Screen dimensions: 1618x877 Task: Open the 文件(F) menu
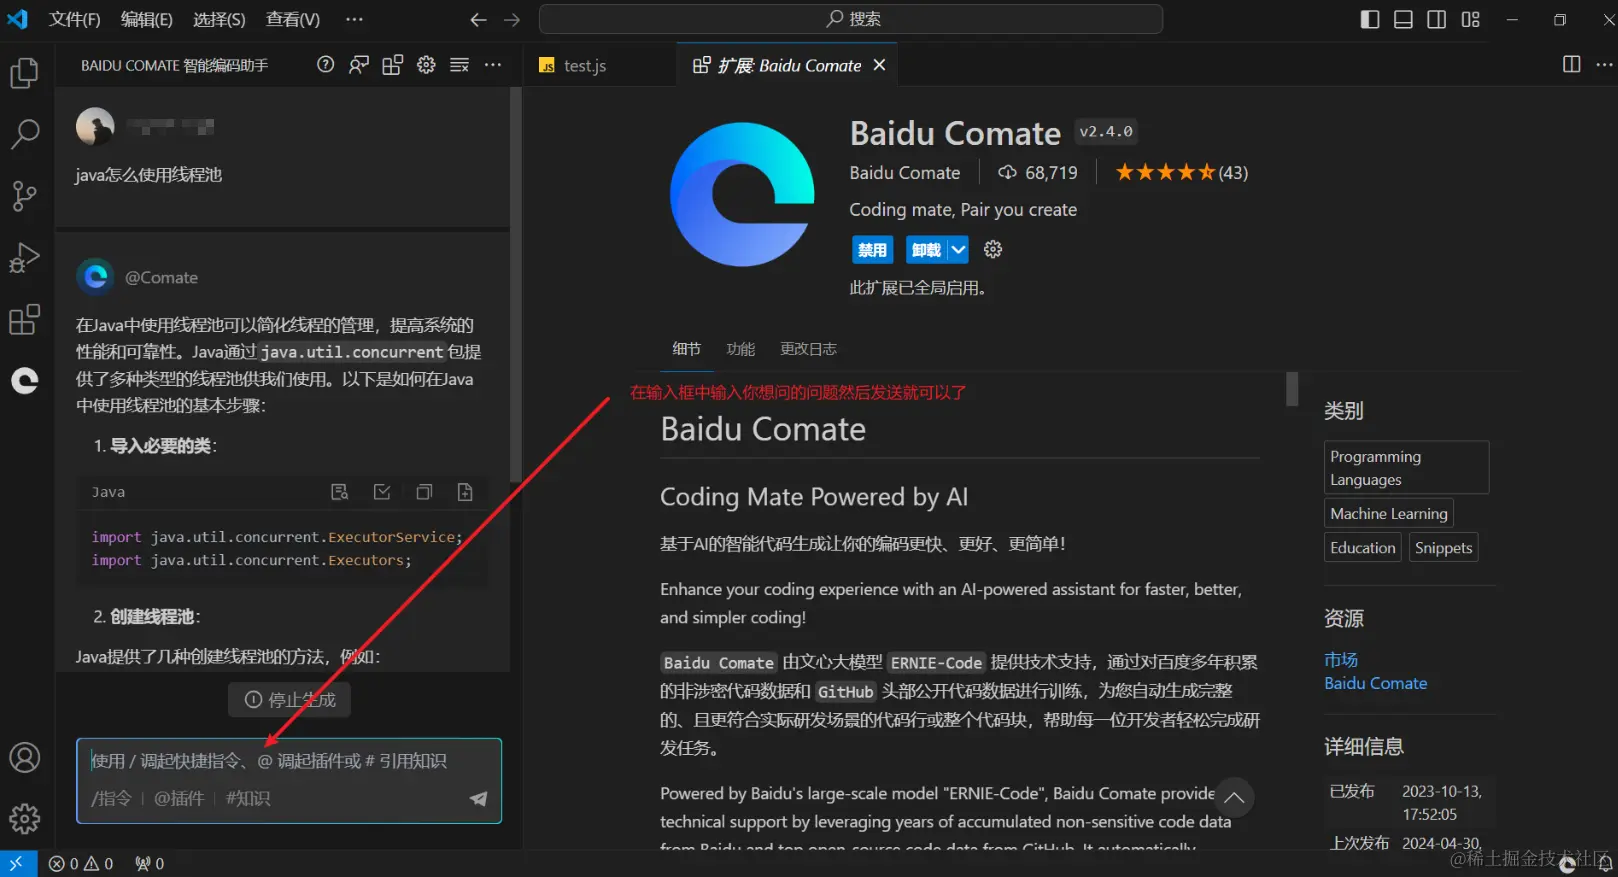(x=75, y=20)
